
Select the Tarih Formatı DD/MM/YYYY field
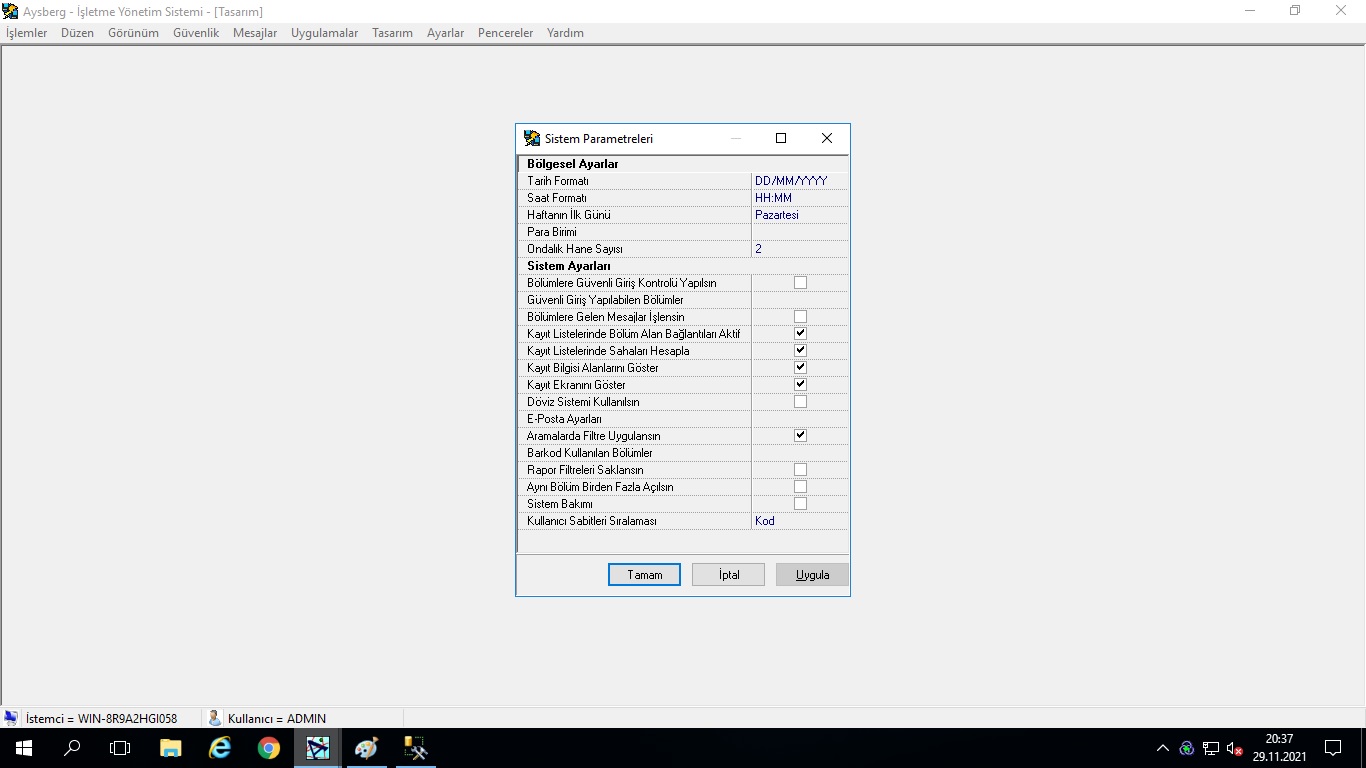click(798, 181)
